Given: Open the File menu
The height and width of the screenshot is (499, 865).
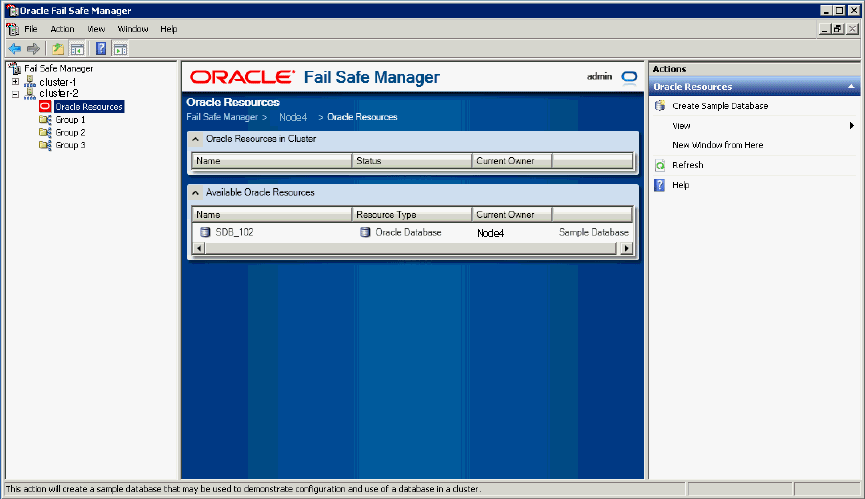Looking at the screenshot, I should (31, 29).
